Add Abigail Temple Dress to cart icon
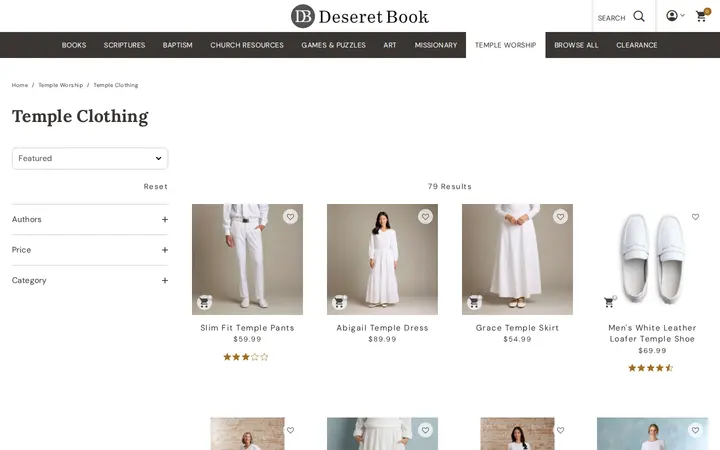The width and height of the screenshot is (720, 450). [x=339, y=302]
